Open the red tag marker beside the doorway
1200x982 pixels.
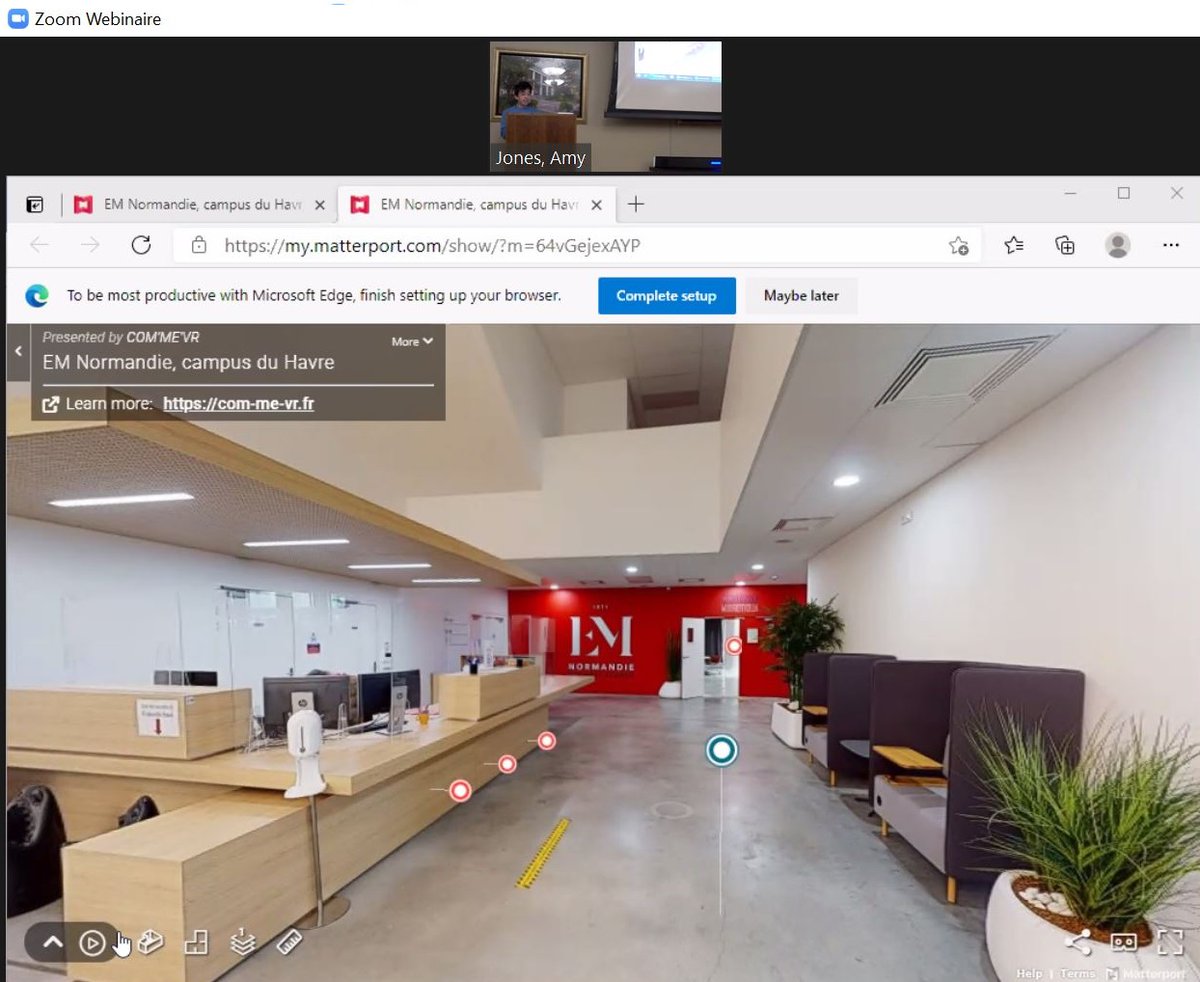pyautogui.click(x=734, y=646)
